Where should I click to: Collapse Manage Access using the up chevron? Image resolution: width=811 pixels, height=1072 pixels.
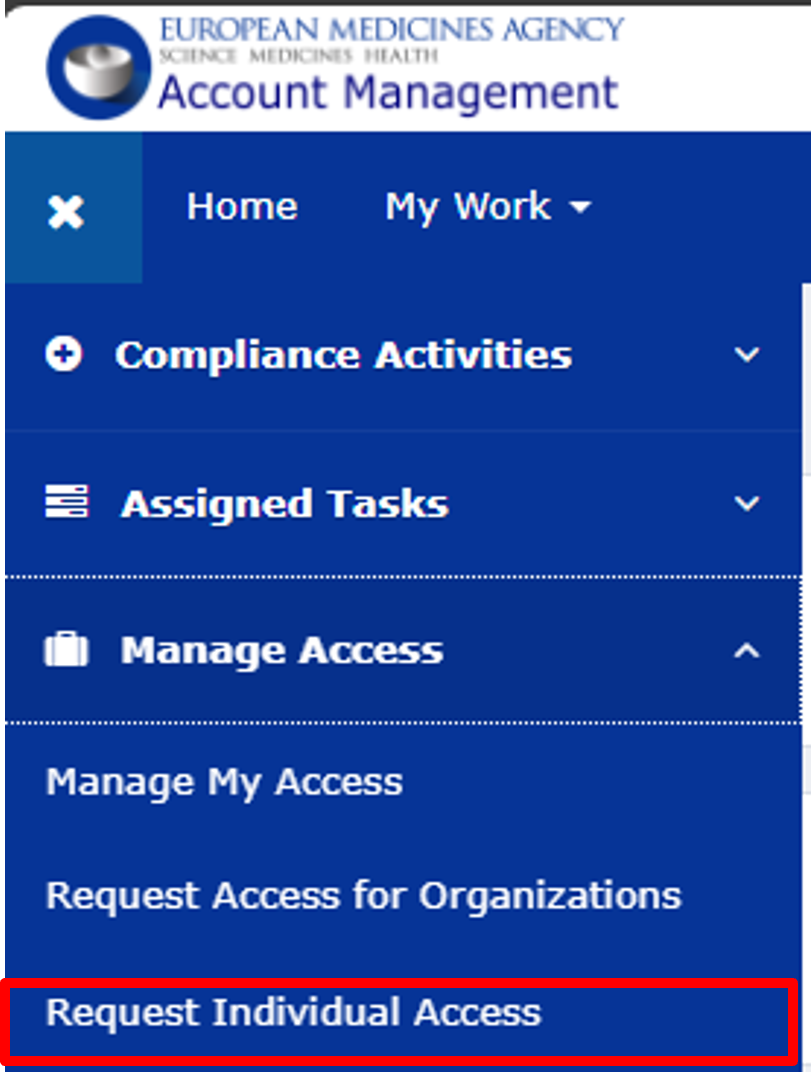point(746,651)
